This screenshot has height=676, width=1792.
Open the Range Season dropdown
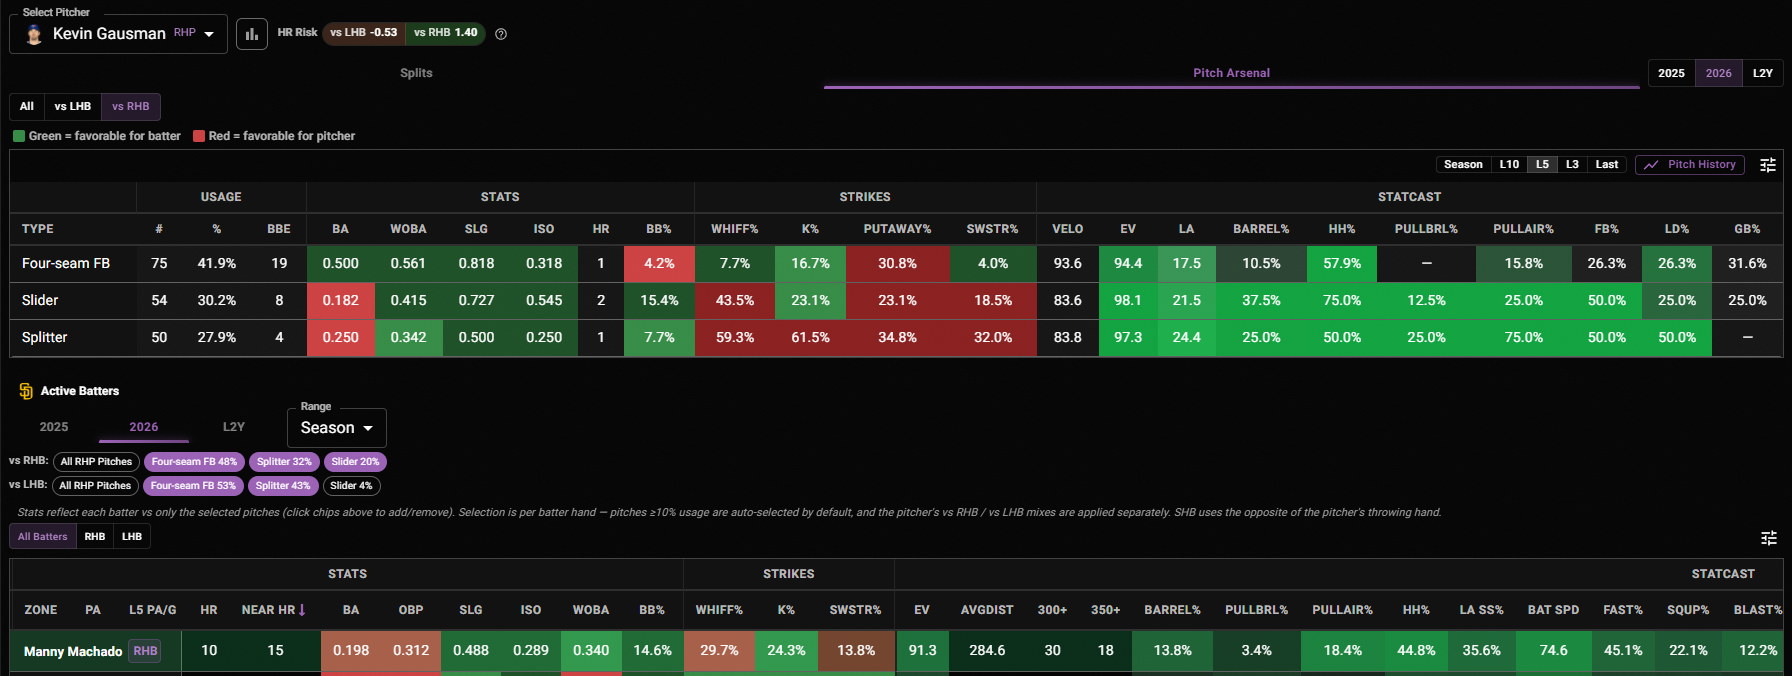pos(337,428)
